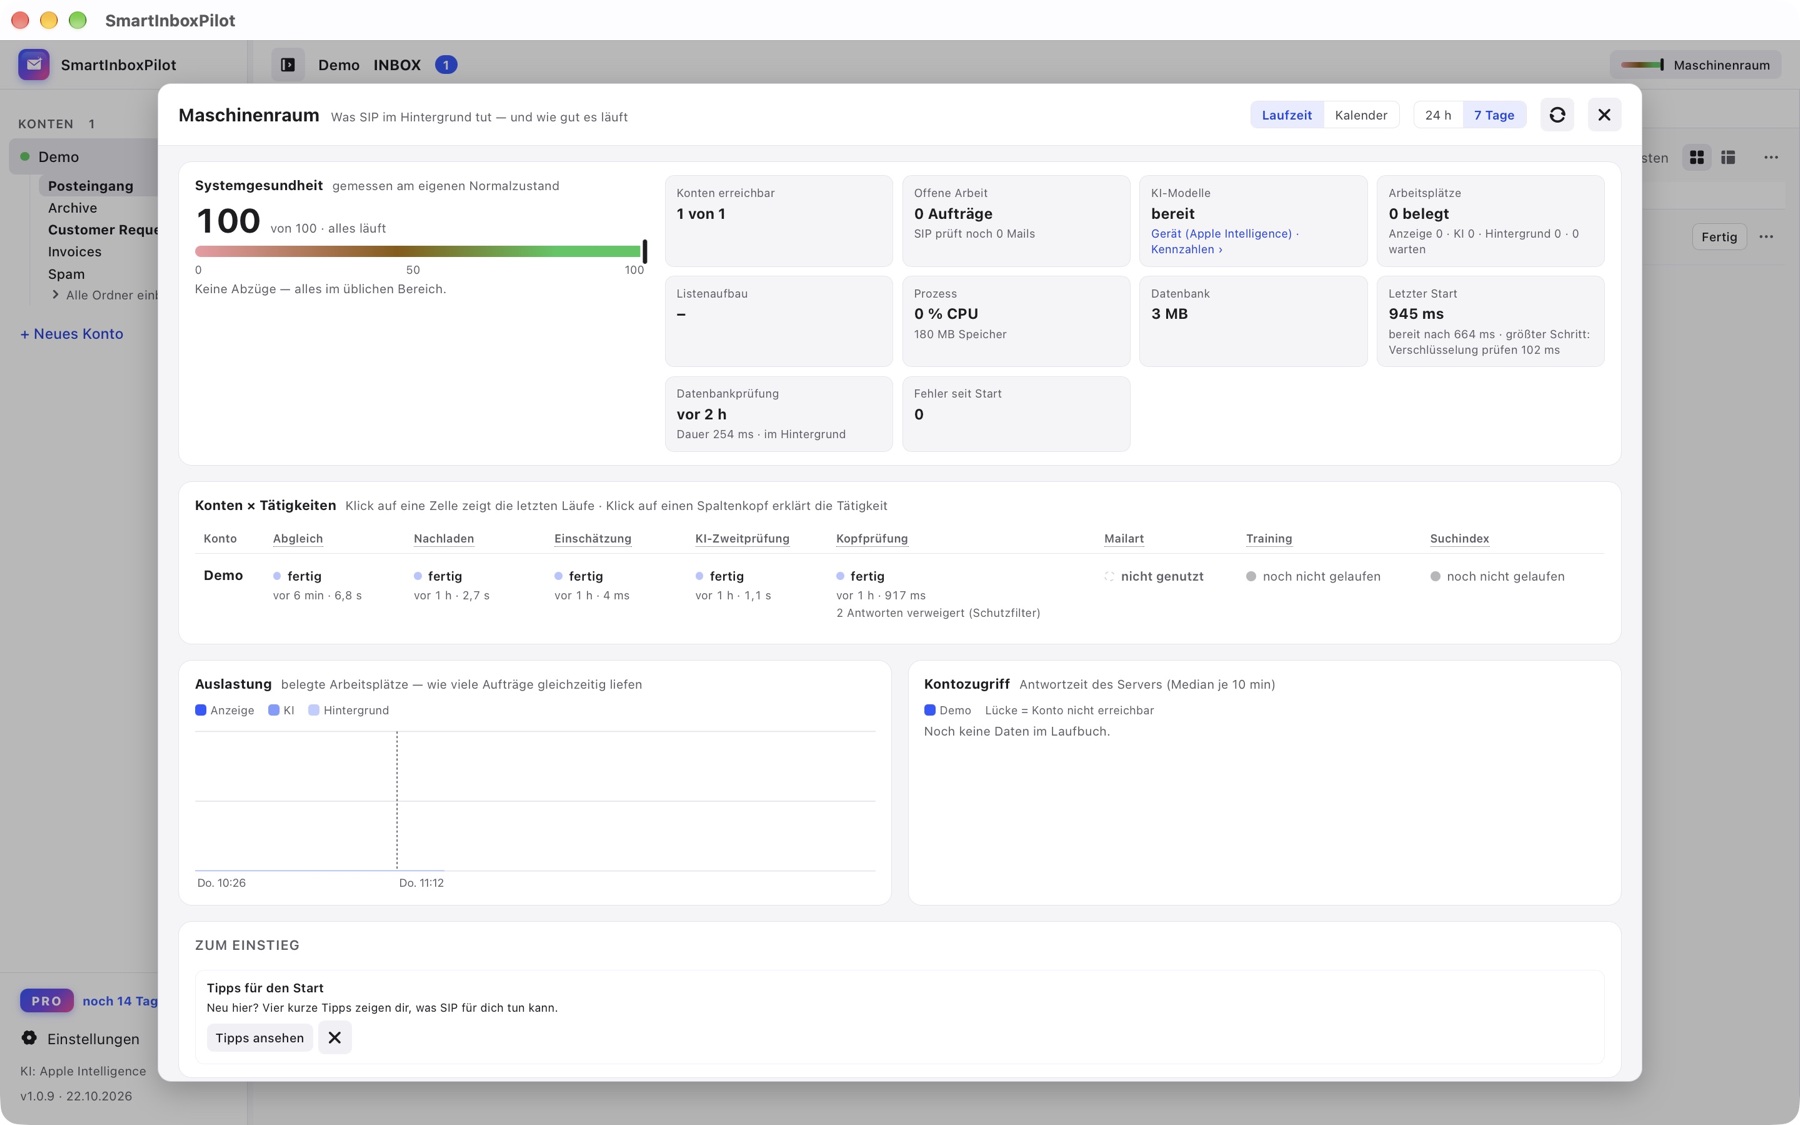Open the Archive folder
Image resolution: width=1800 pixels, height=1125 pixels.
pos(73,208)
